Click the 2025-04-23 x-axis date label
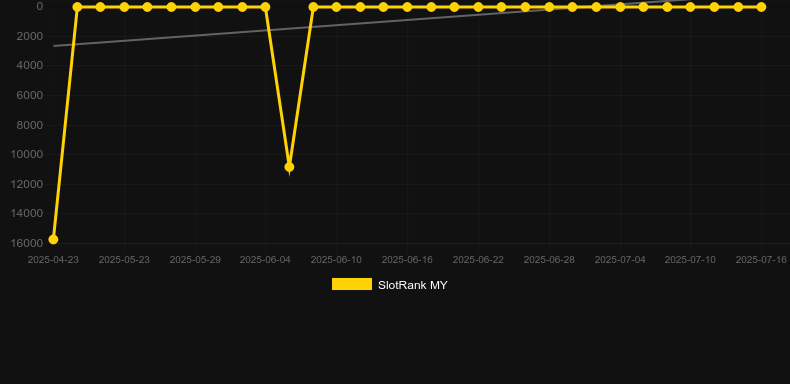The width and height of the screenshot is (790, 384). 53,260
